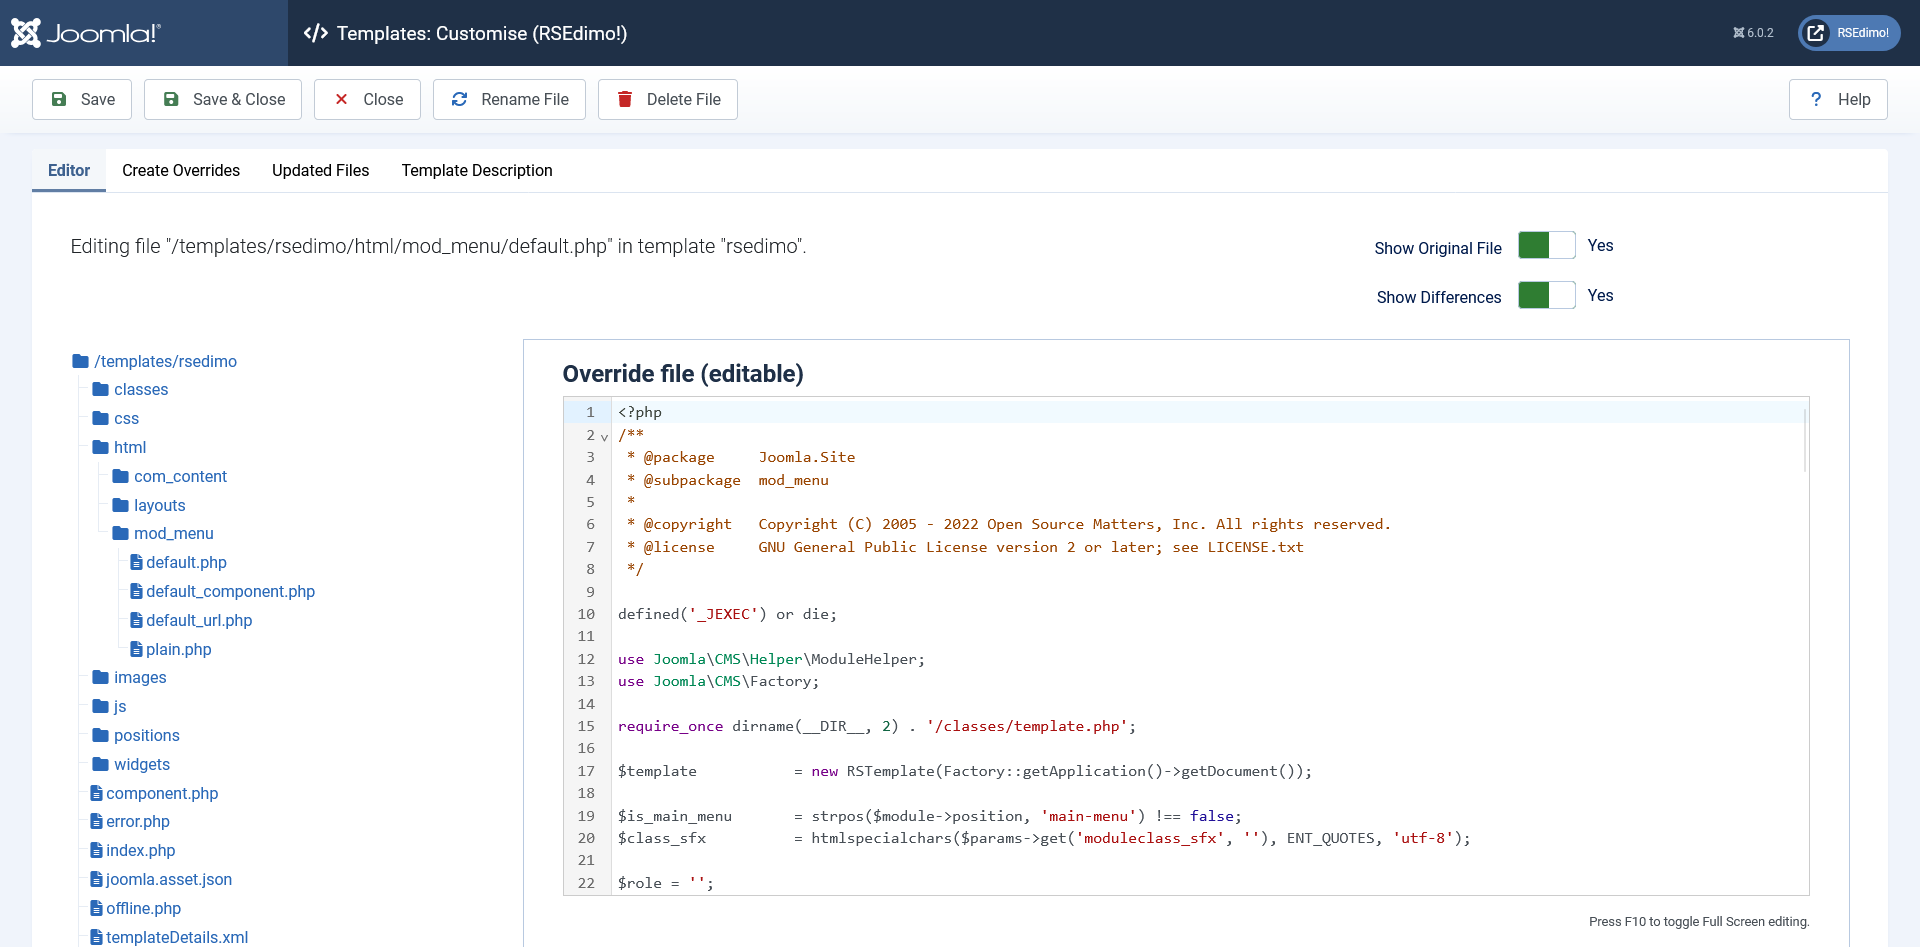Click the Close X icon in toolbar
This screenshot has width=1920, height=947.
pyautogui.click(x=341, y=99)
